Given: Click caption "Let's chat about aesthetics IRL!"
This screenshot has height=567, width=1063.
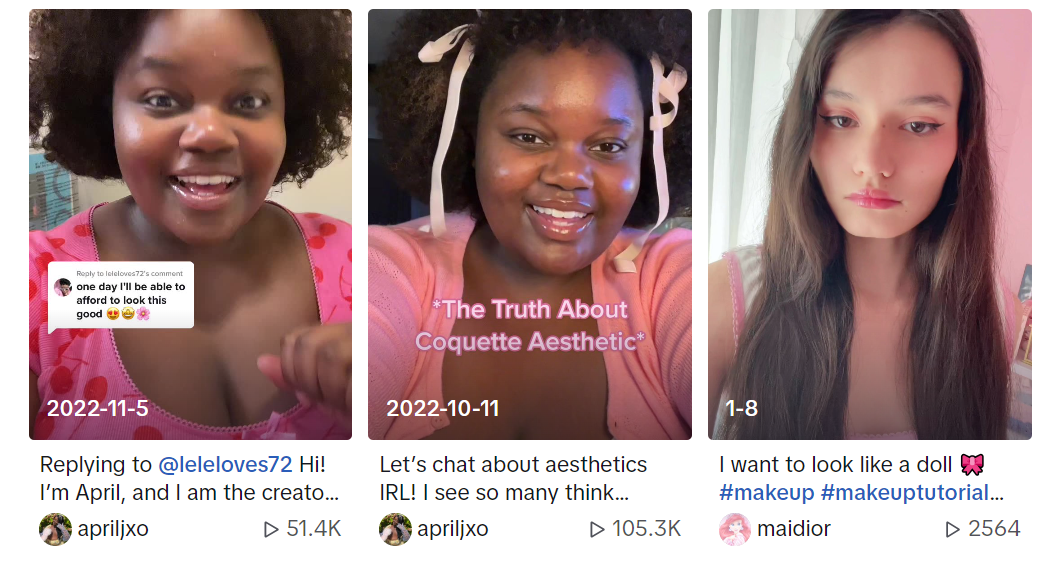Looking at the screenshot, I should coord(513,478).
